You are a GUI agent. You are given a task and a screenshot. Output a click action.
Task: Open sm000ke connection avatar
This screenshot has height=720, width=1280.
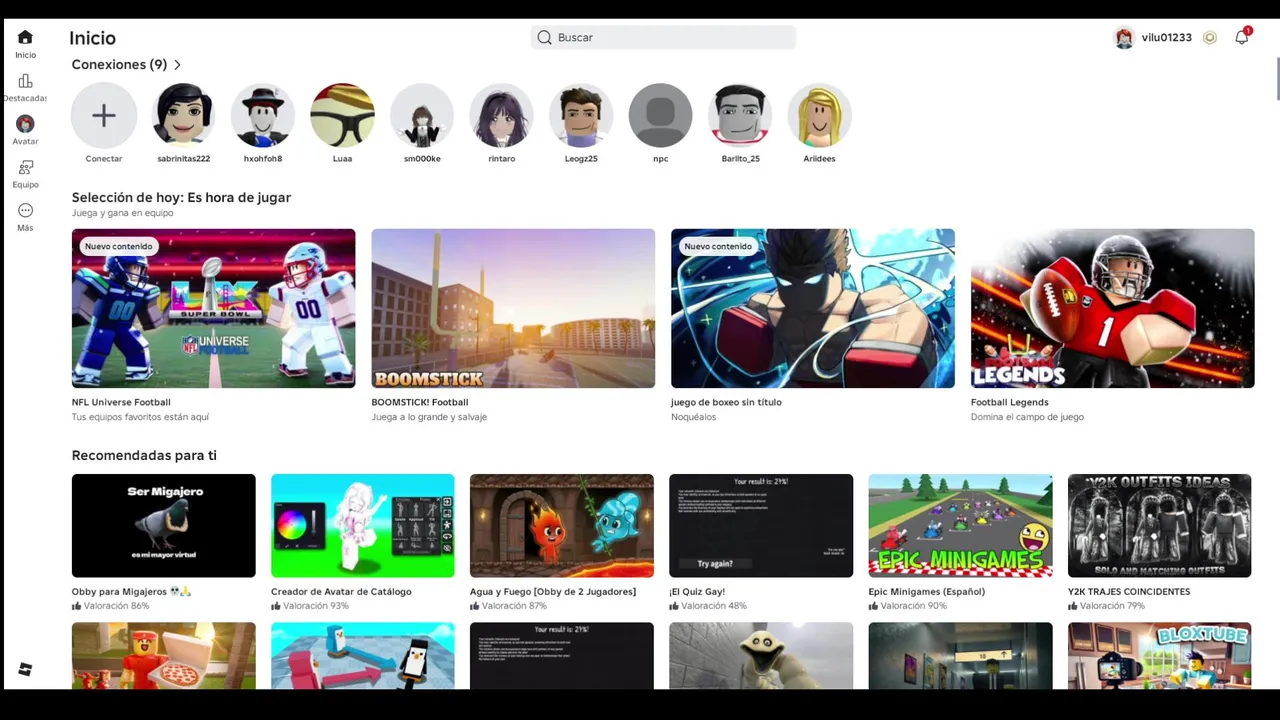tap(422, 116)
